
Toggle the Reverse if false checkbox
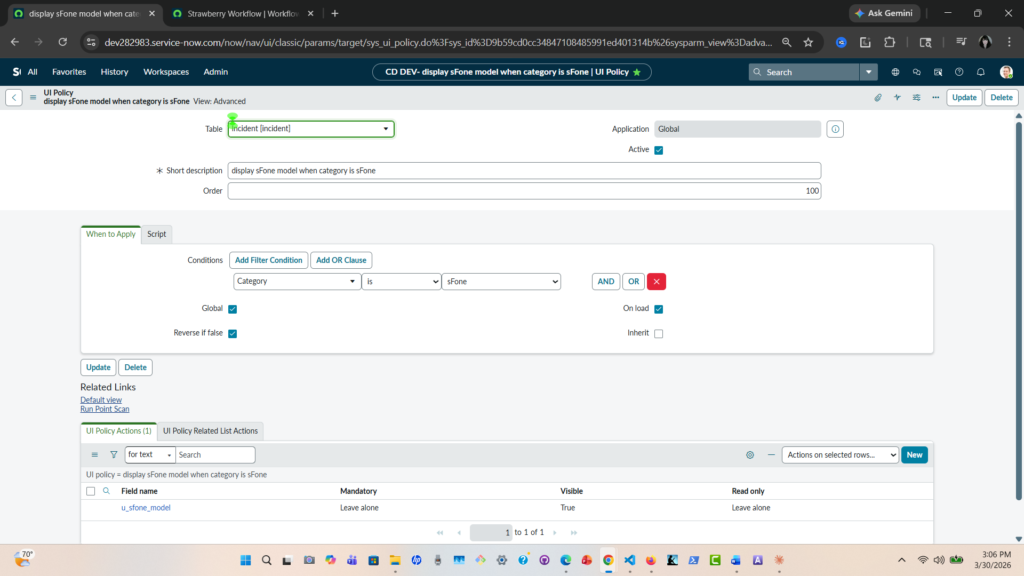click(232, 333)
